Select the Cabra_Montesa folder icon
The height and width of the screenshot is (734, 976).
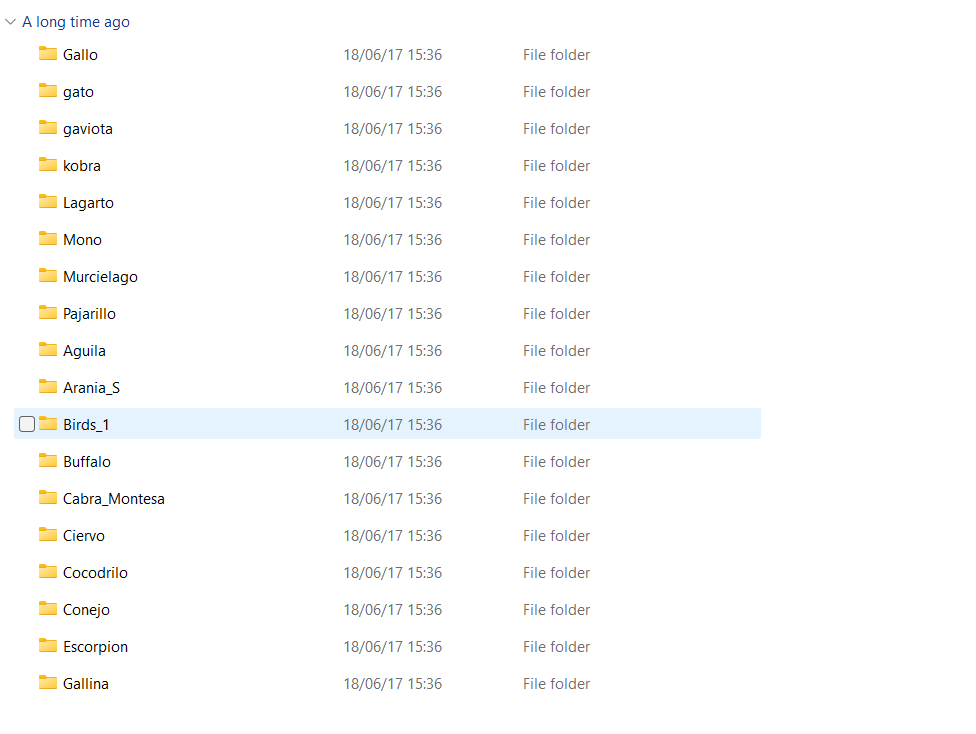tap(48, 498)
